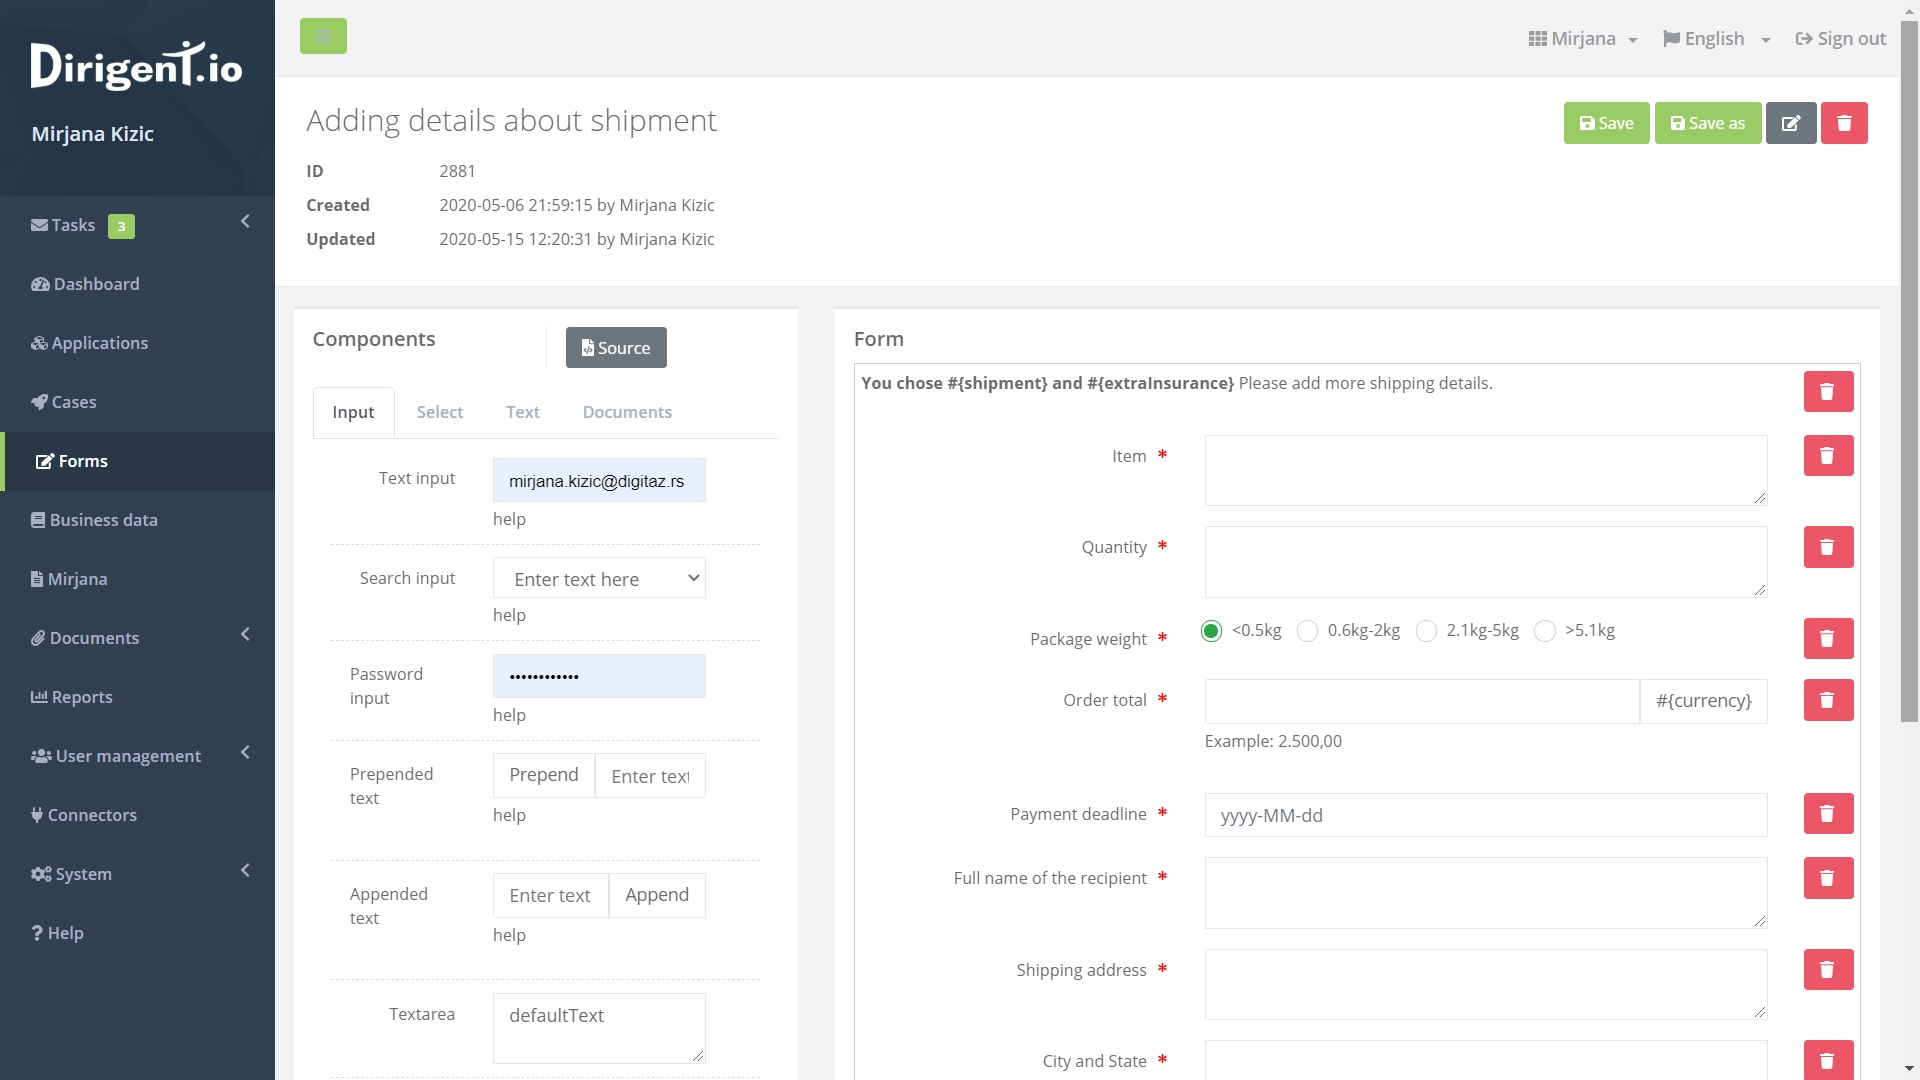Click the gray edit form pencil icon

pos(1790,123)
